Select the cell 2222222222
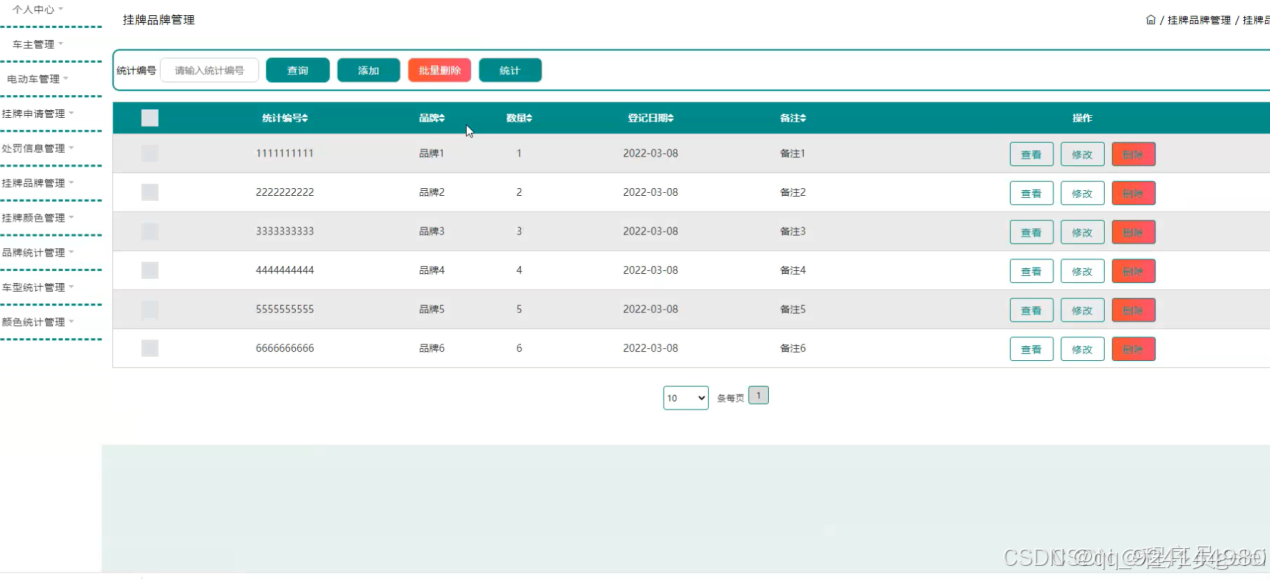The width and height of the screenshot is (1270, 579). (285, 192)
